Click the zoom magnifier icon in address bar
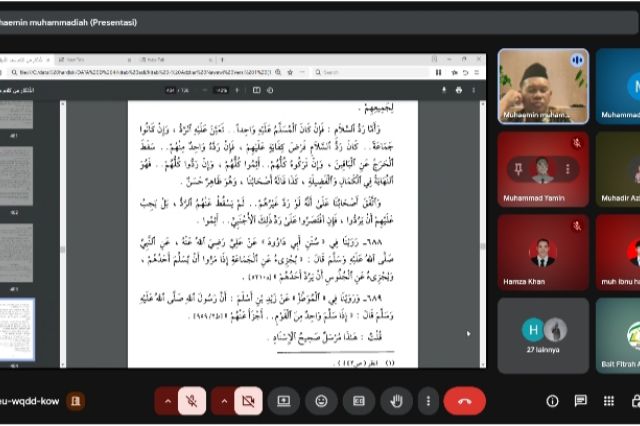 (278, 72)
